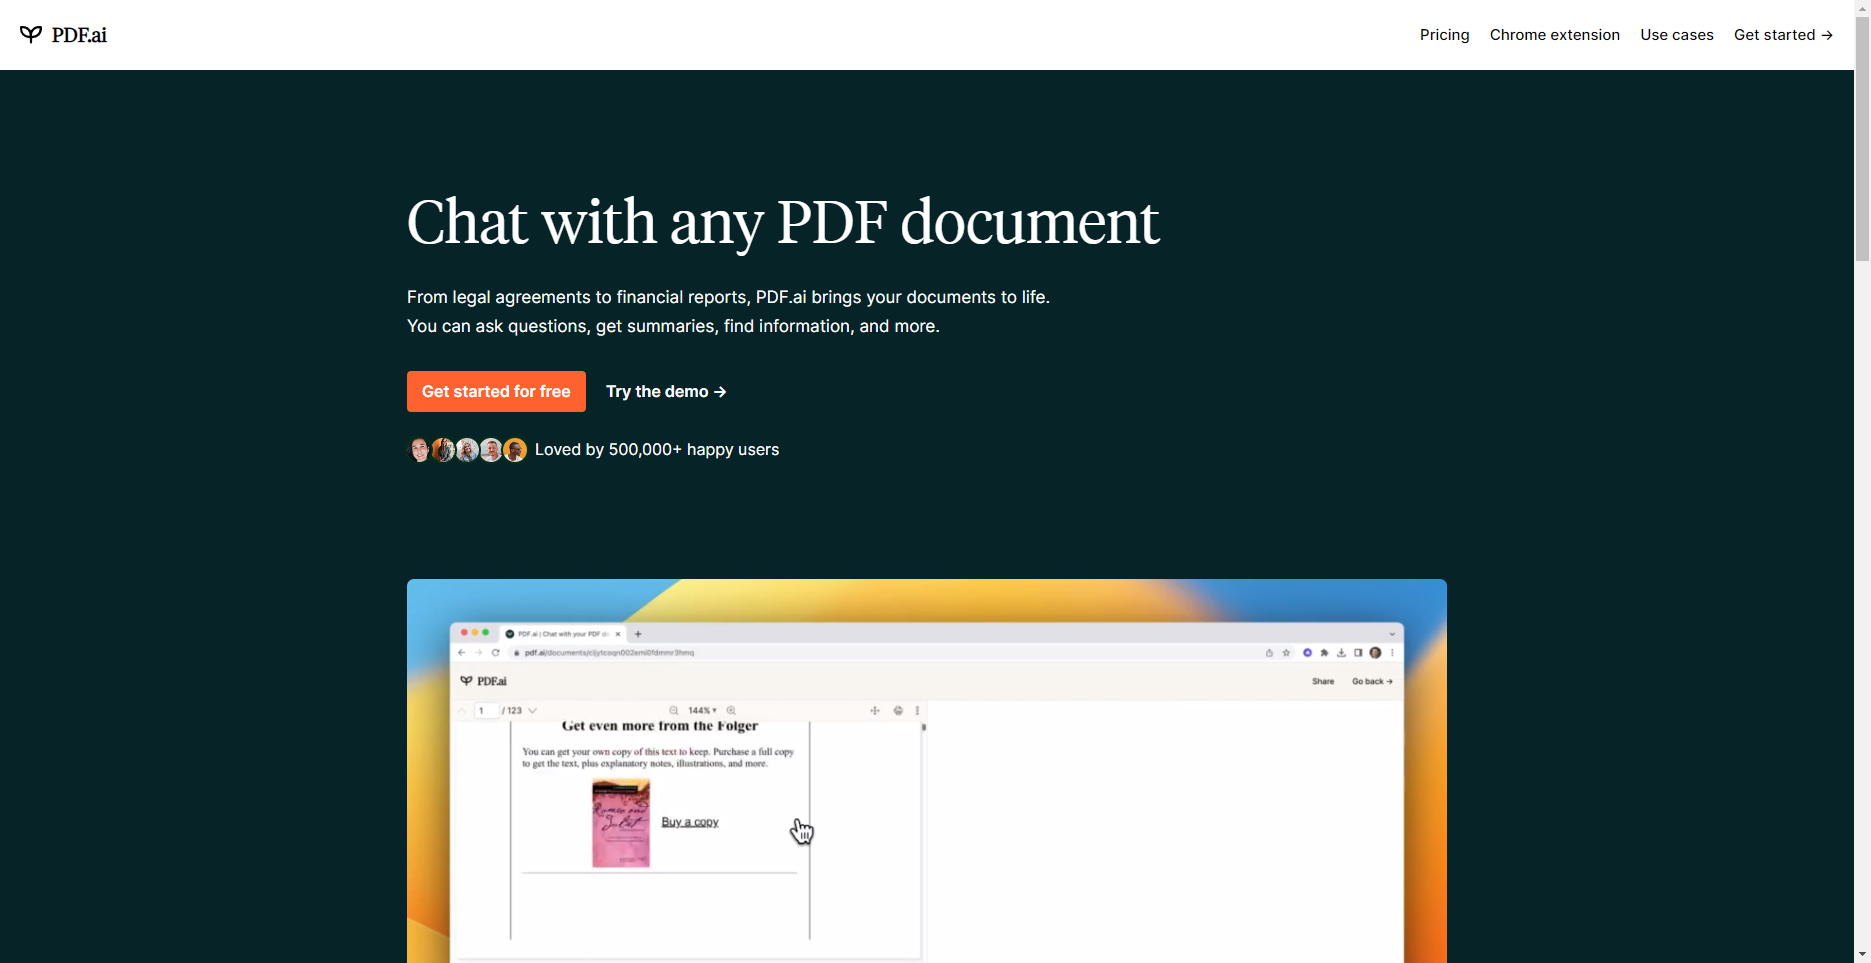1871x963 pixels.
Task: Click the back arrow in the demo browser
Action: (461, 652)
